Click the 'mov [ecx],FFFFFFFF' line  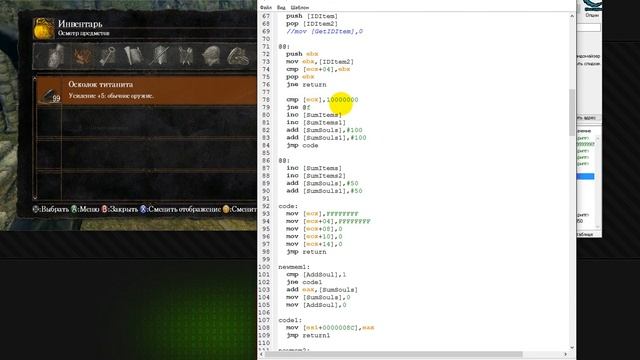322,214
